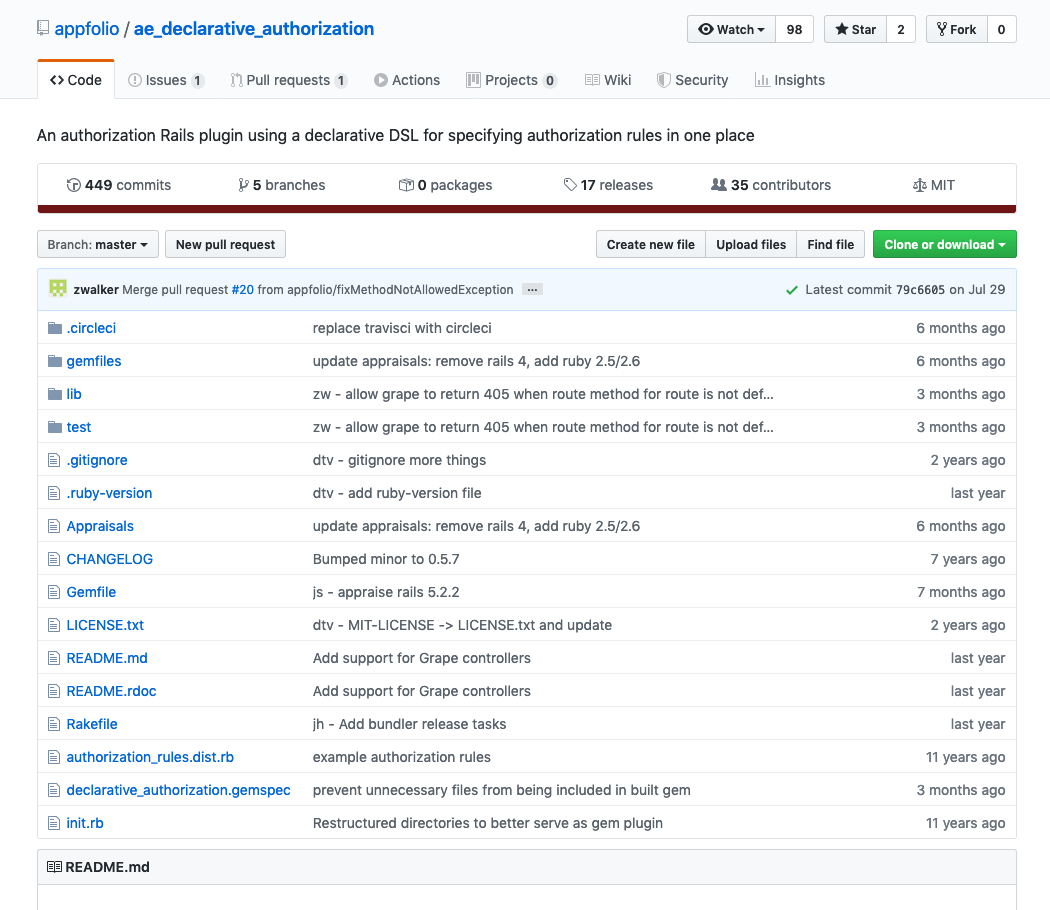This screenshot has width=1050, height=910.
Task: Click the green commit status checkmark
Action: tap(792, 290)
